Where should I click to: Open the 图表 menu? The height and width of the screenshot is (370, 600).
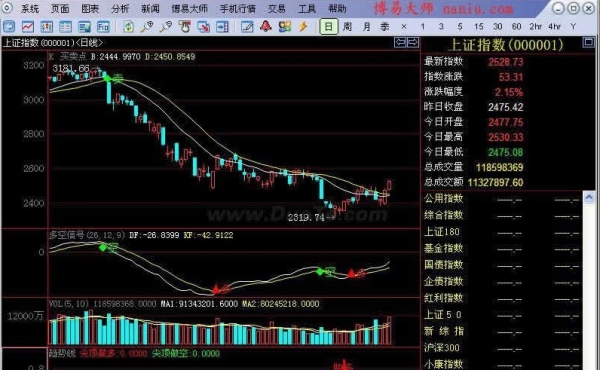90,8
